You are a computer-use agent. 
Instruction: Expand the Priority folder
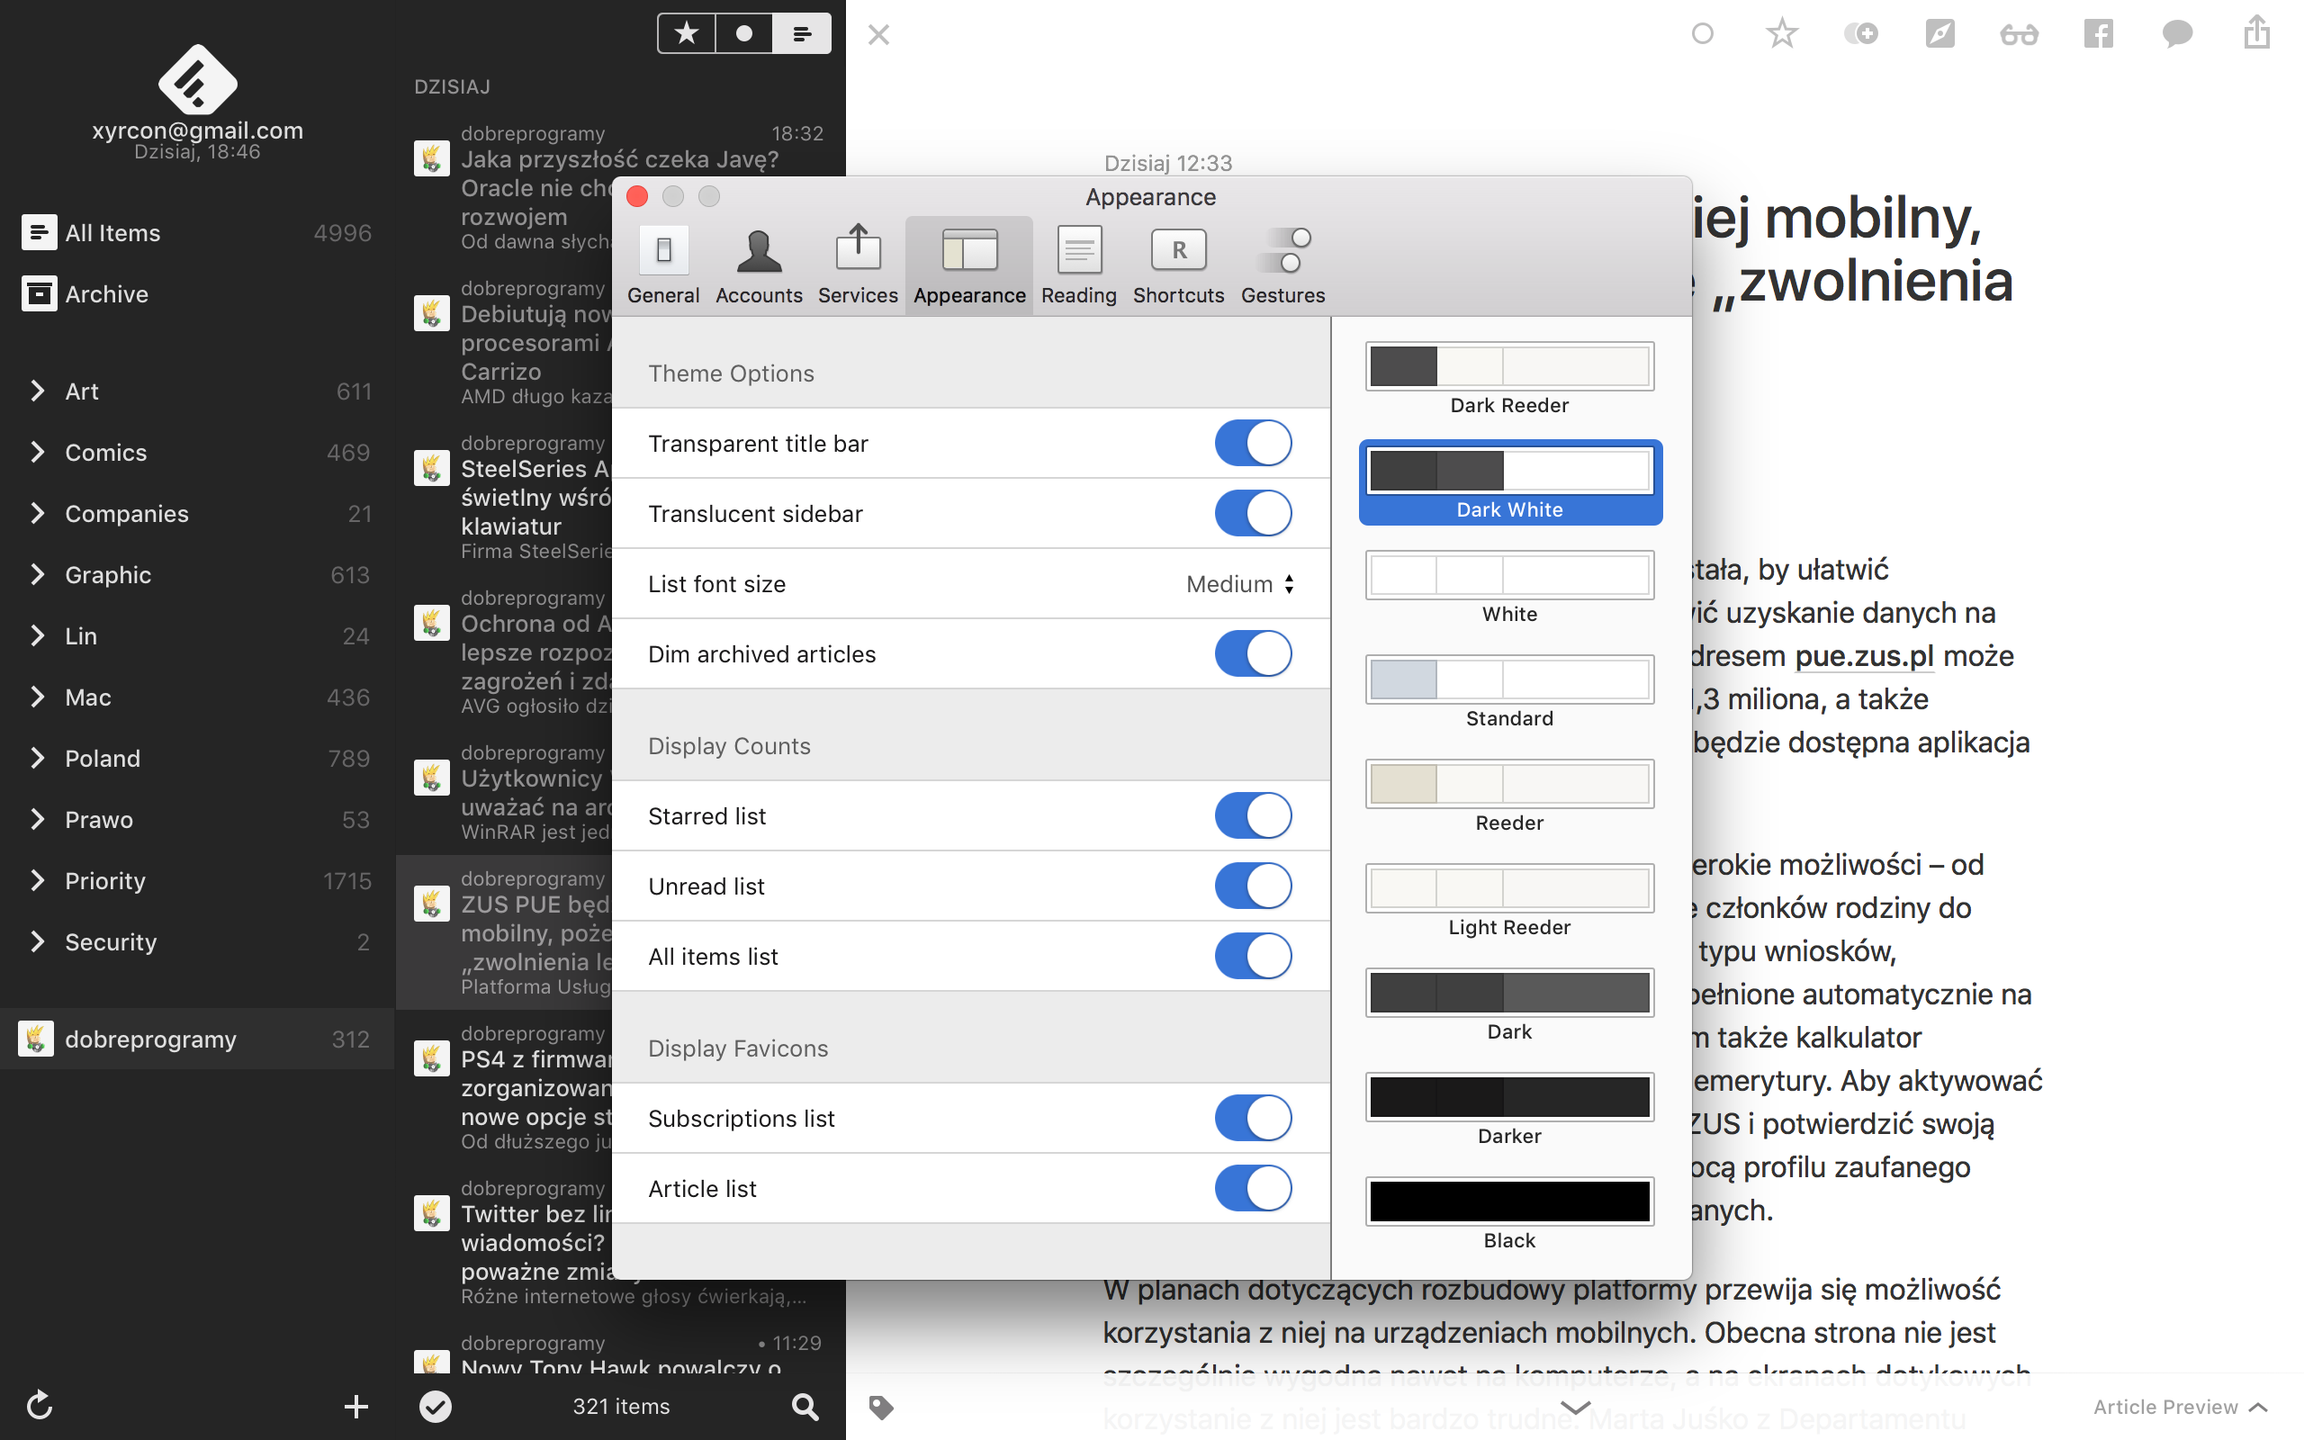pos(38,880)
